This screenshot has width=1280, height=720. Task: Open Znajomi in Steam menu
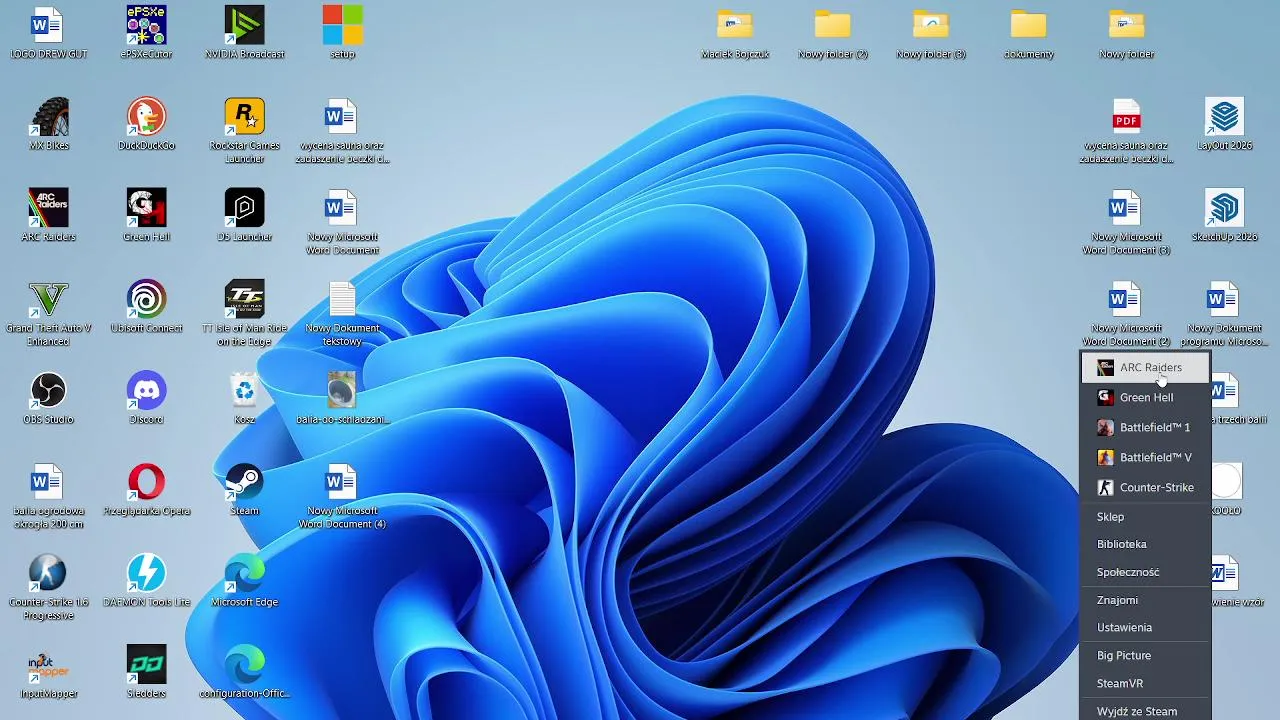pos(1146,600)
